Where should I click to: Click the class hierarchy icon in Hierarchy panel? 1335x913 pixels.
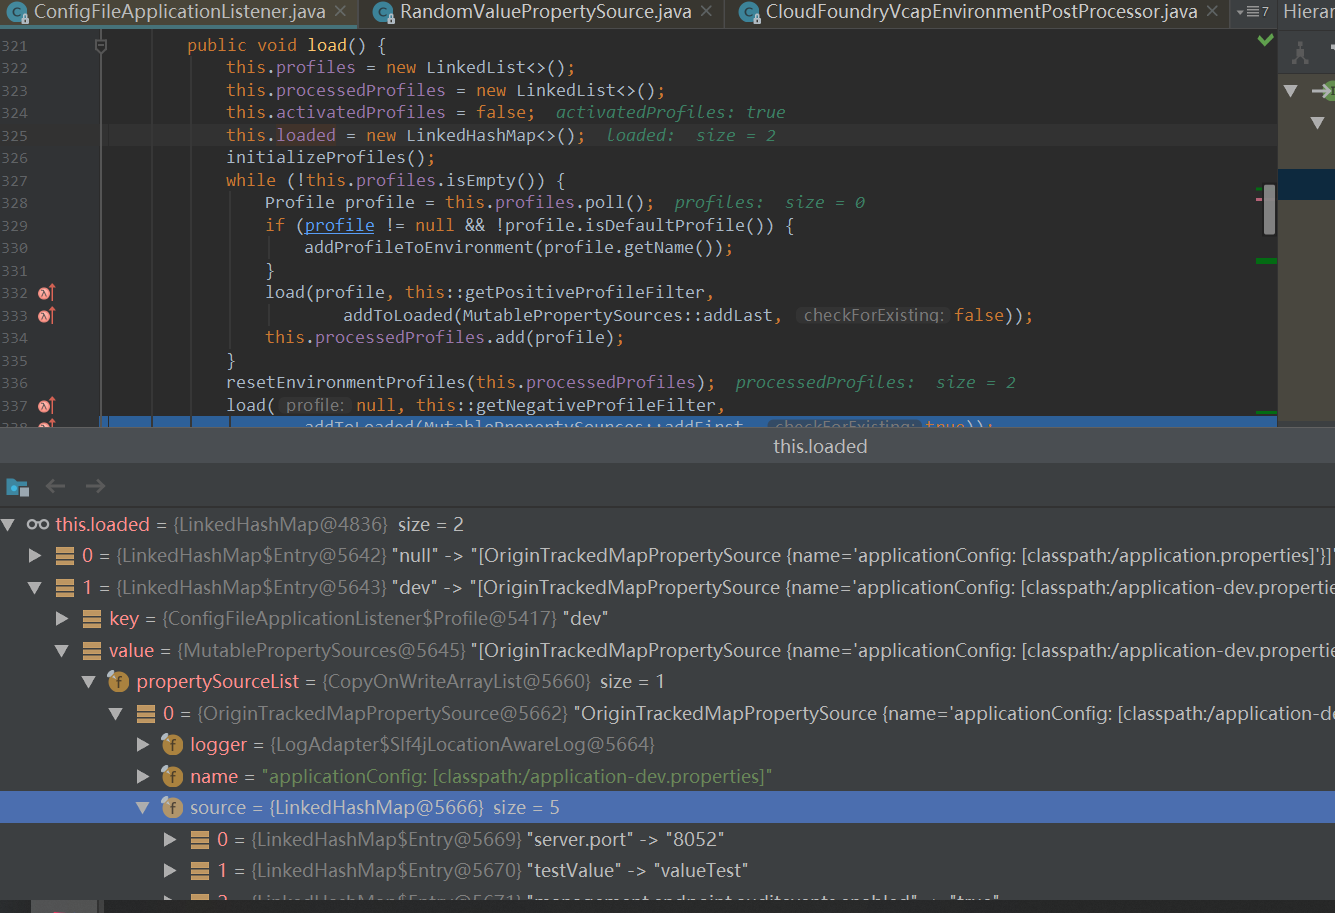click(1300, 53)
